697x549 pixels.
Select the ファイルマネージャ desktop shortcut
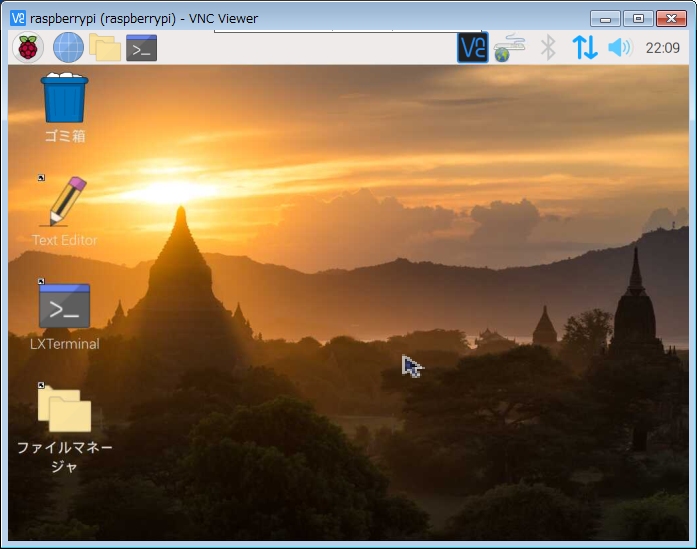click(64, 427)
